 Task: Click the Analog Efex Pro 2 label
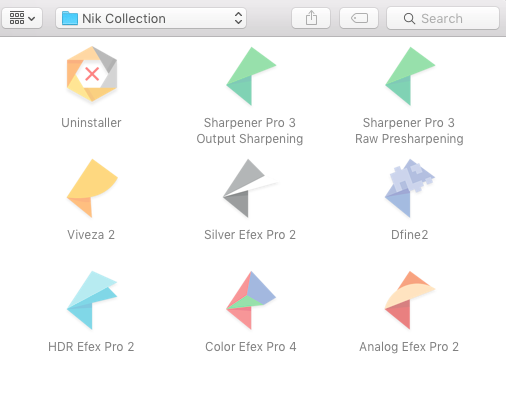click(409, 347)
